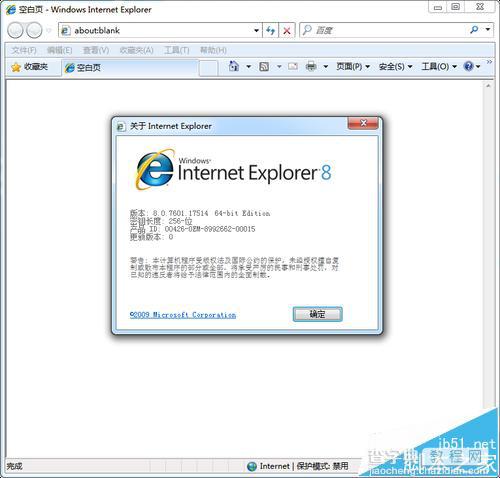500x478 pixels.
Task: Click the new tab button
Action: click(x=208, y=68)
